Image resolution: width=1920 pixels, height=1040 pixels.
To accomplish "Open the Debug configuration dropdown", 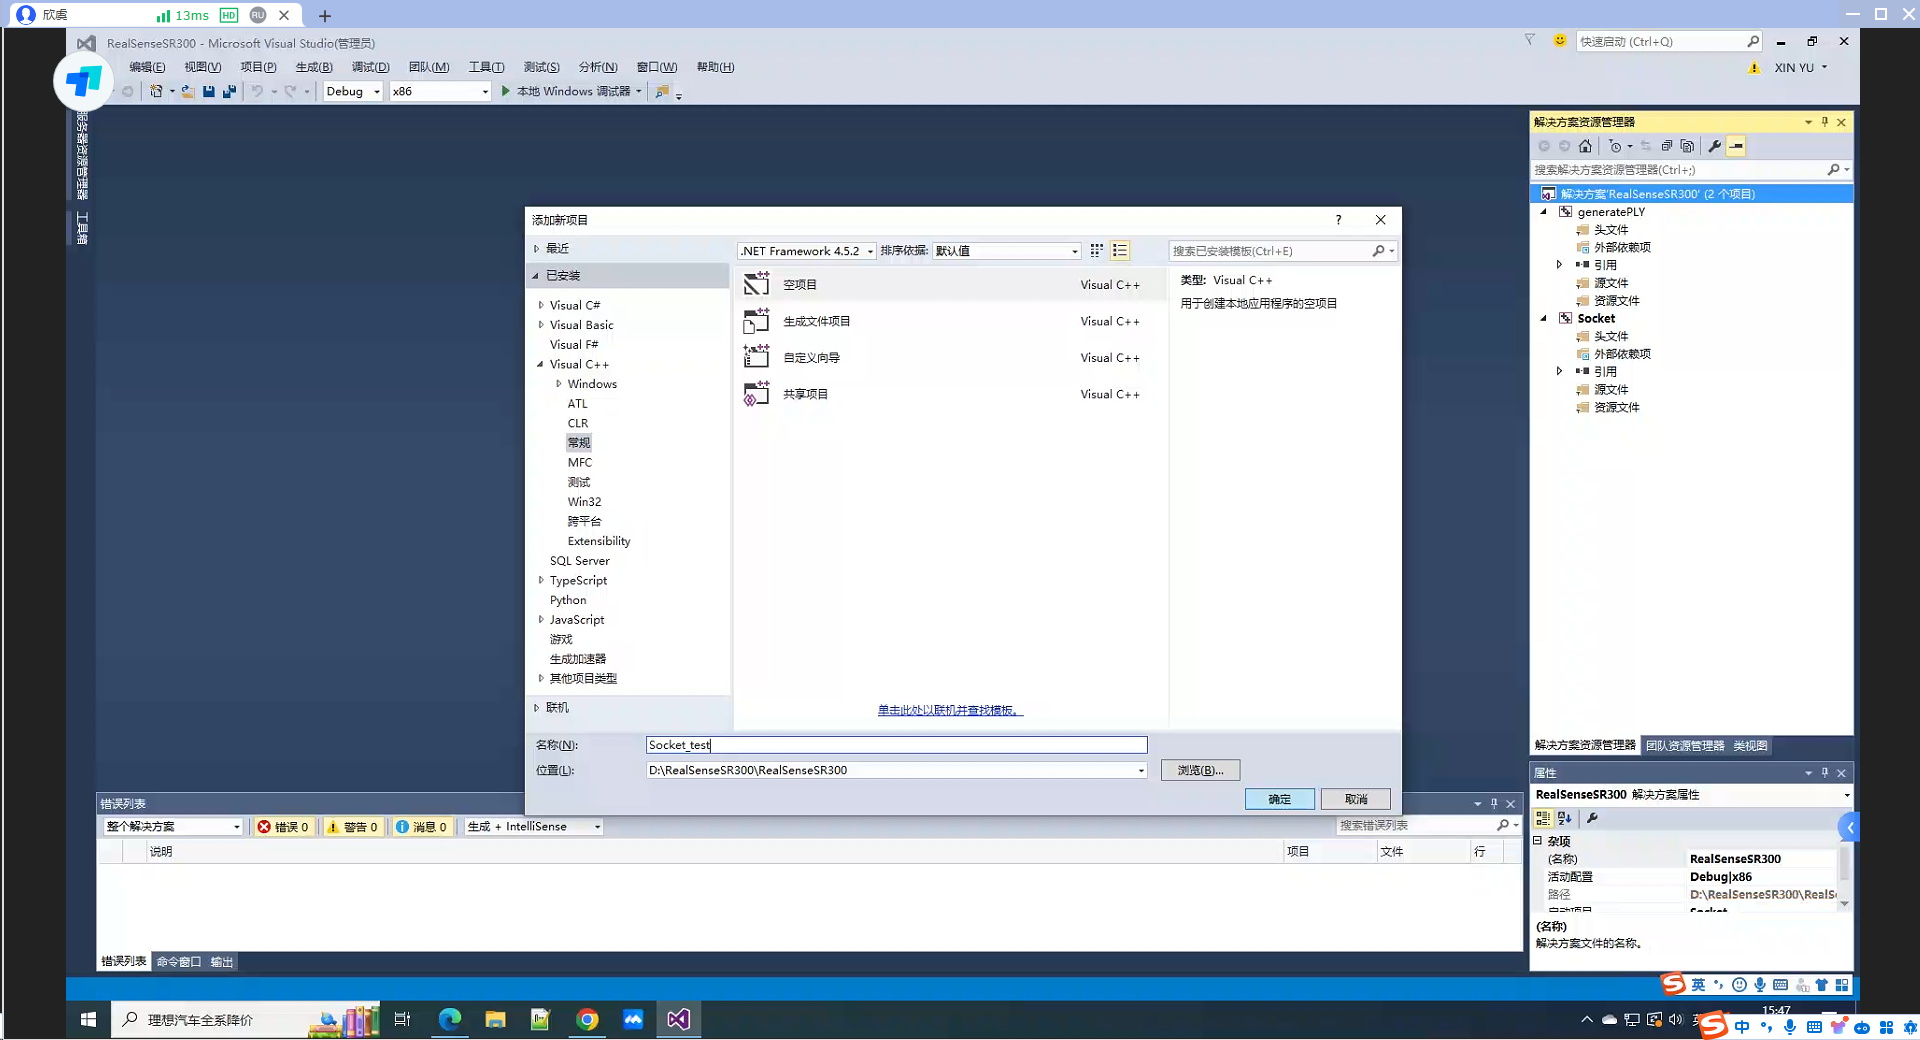I will [353, 91].
